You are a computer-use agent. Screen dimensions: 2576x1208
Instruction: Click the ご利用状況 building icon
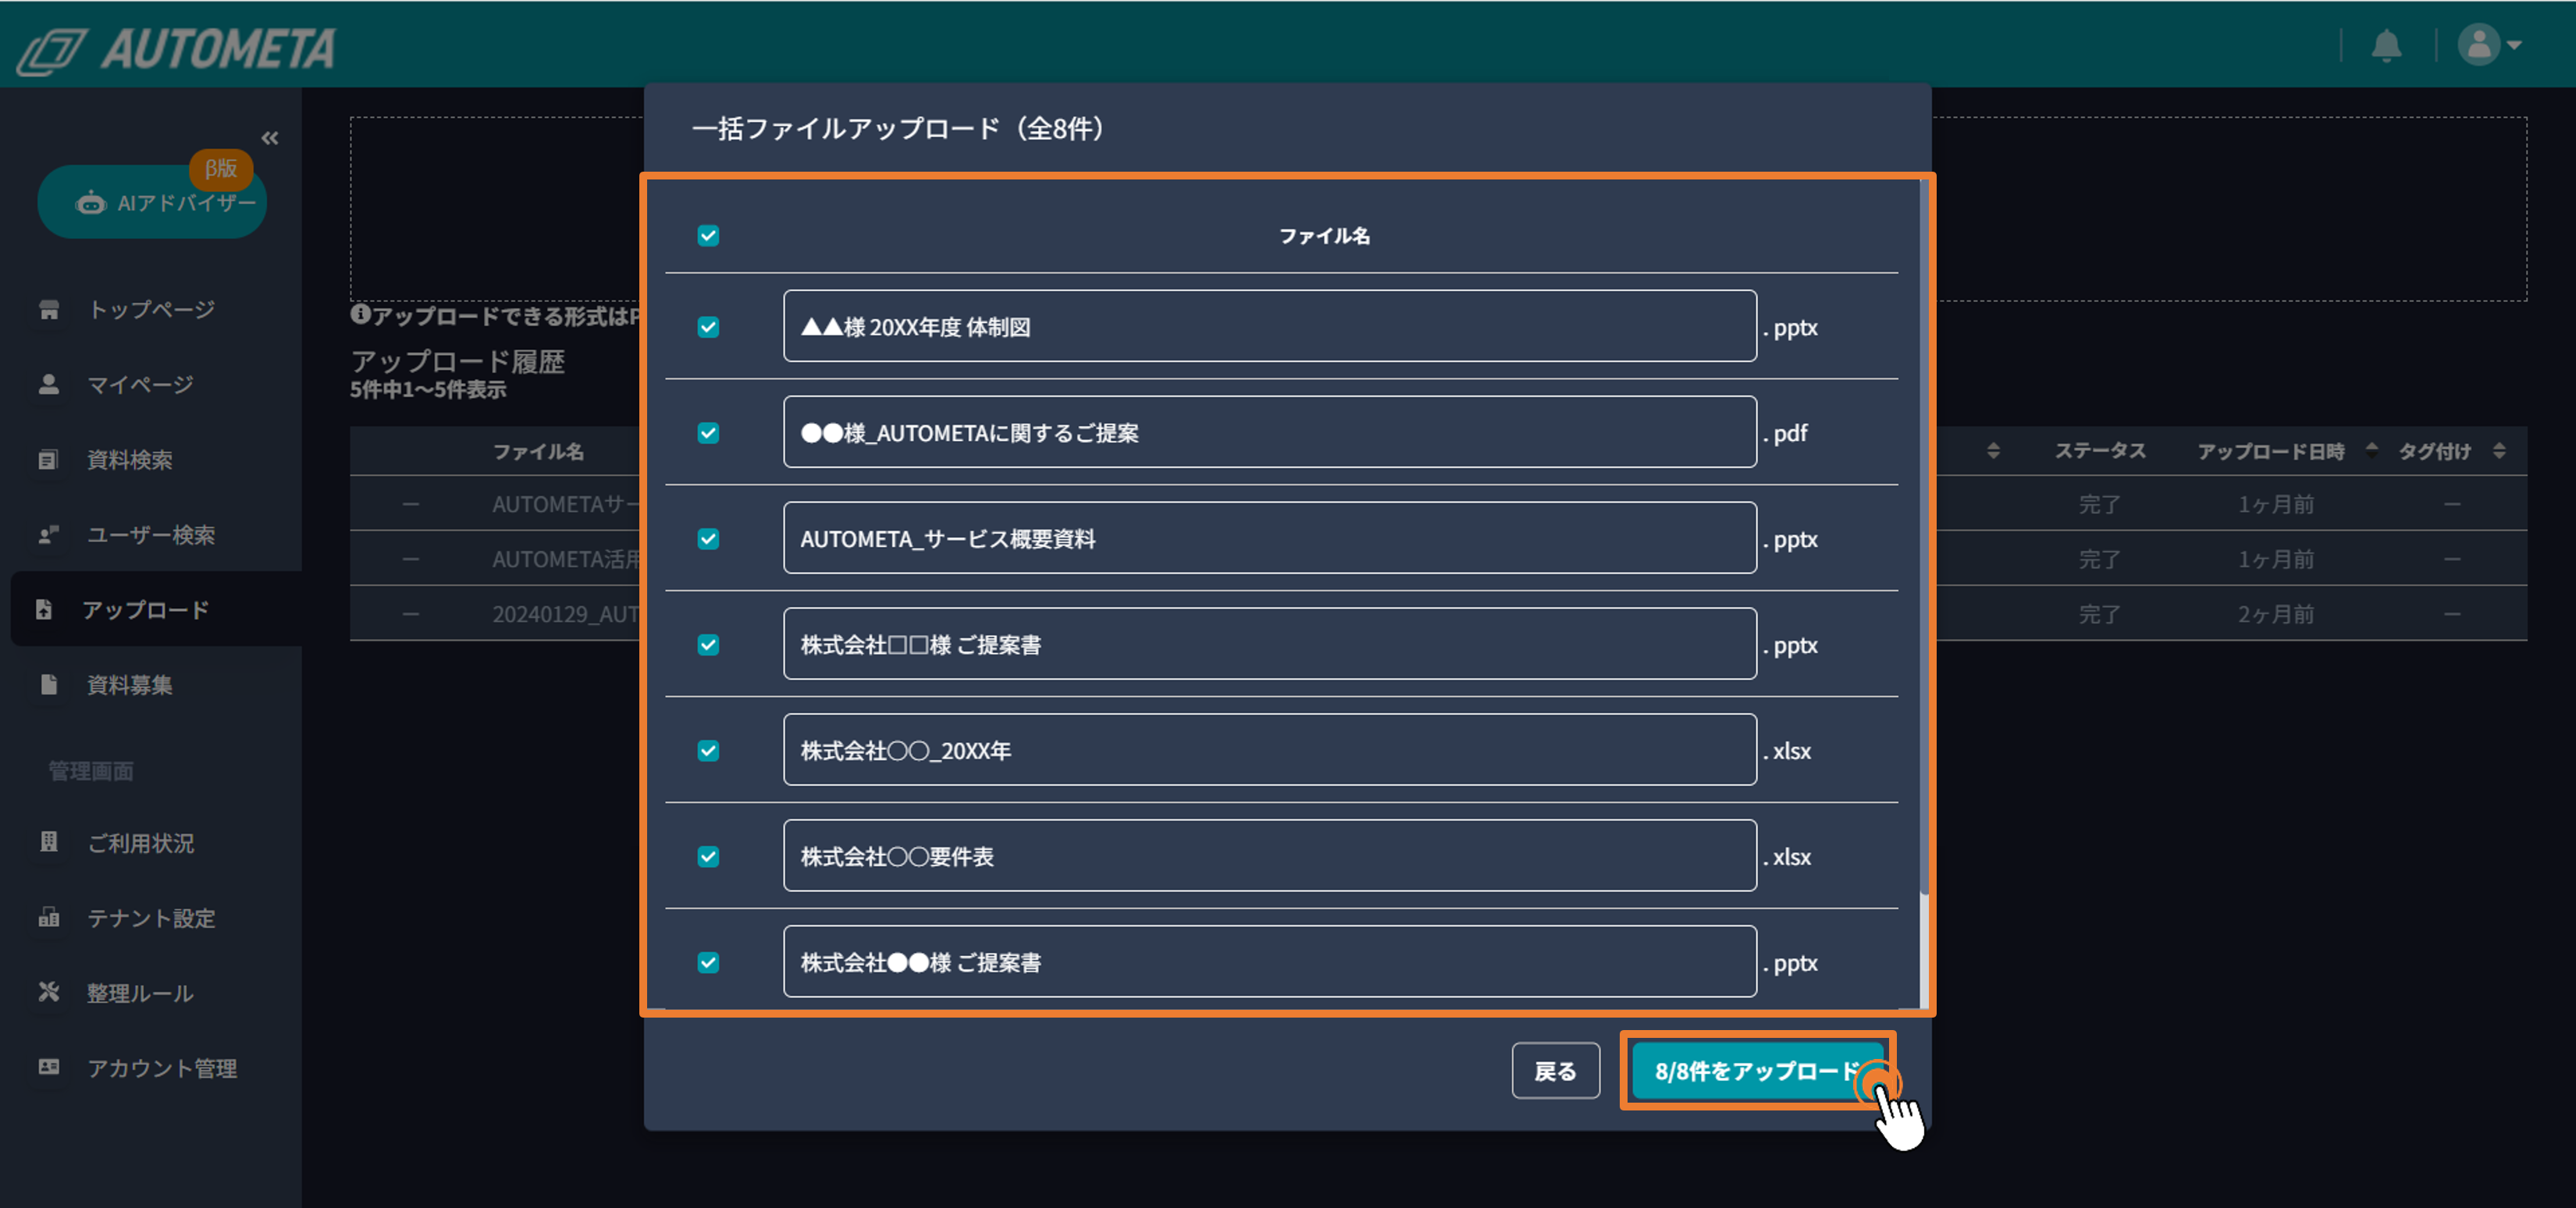pyautogui.click(x=49, y=842)
